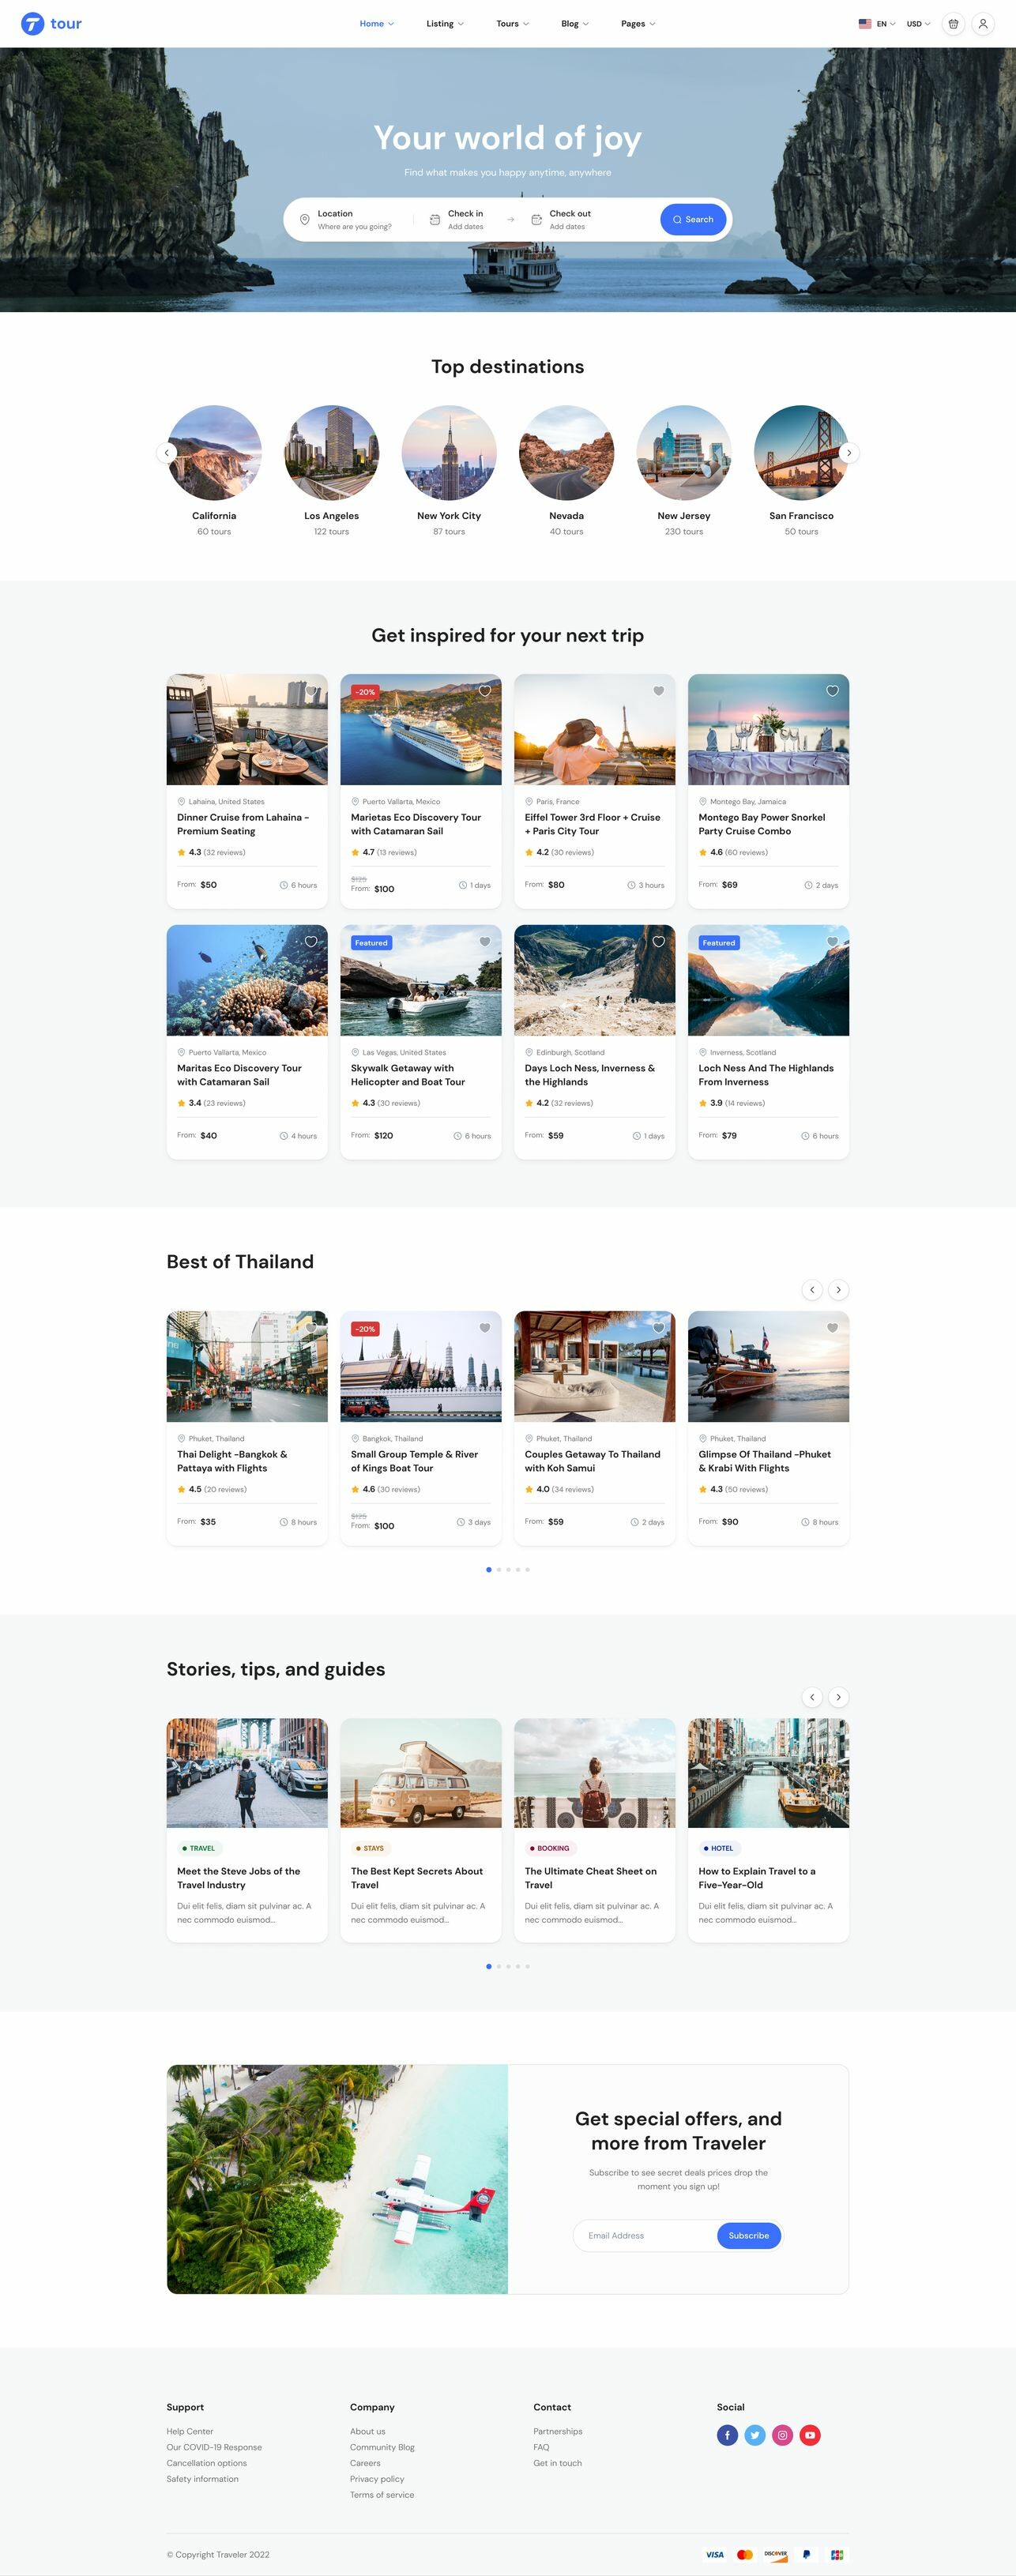The width and height of the screenshot is (1016, 2576).
Task: Open Meet the Steve Jobs article title
Action: point(239,1878)
